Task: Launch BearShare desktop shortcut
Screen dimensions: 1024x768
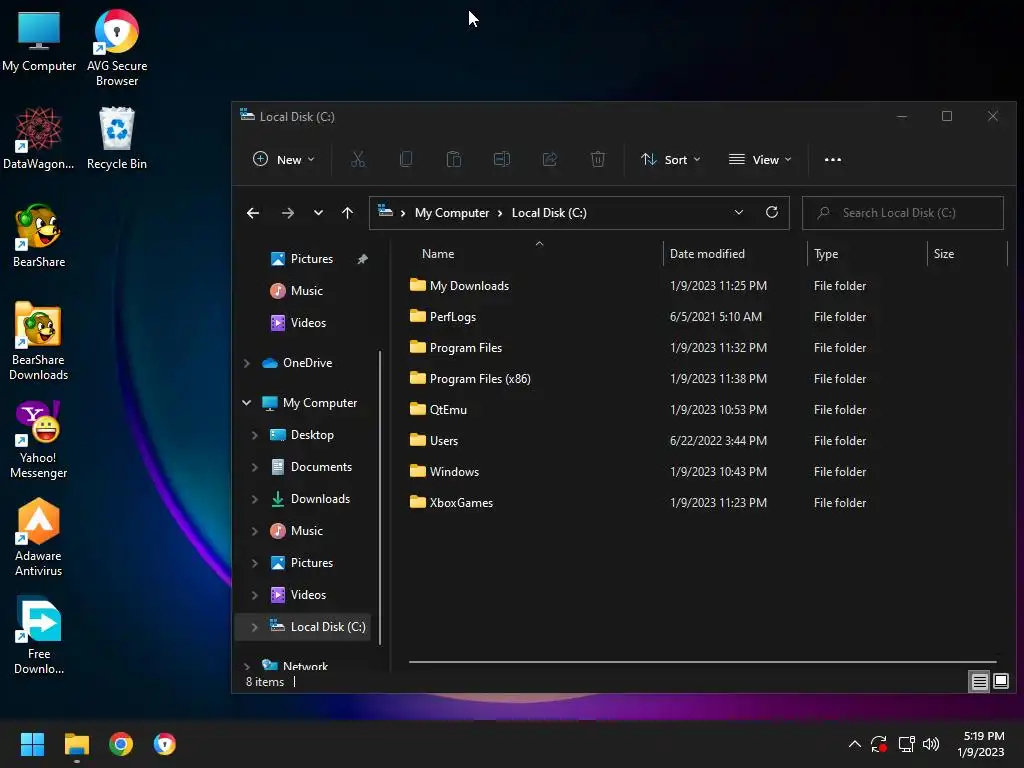Action: 39,236
